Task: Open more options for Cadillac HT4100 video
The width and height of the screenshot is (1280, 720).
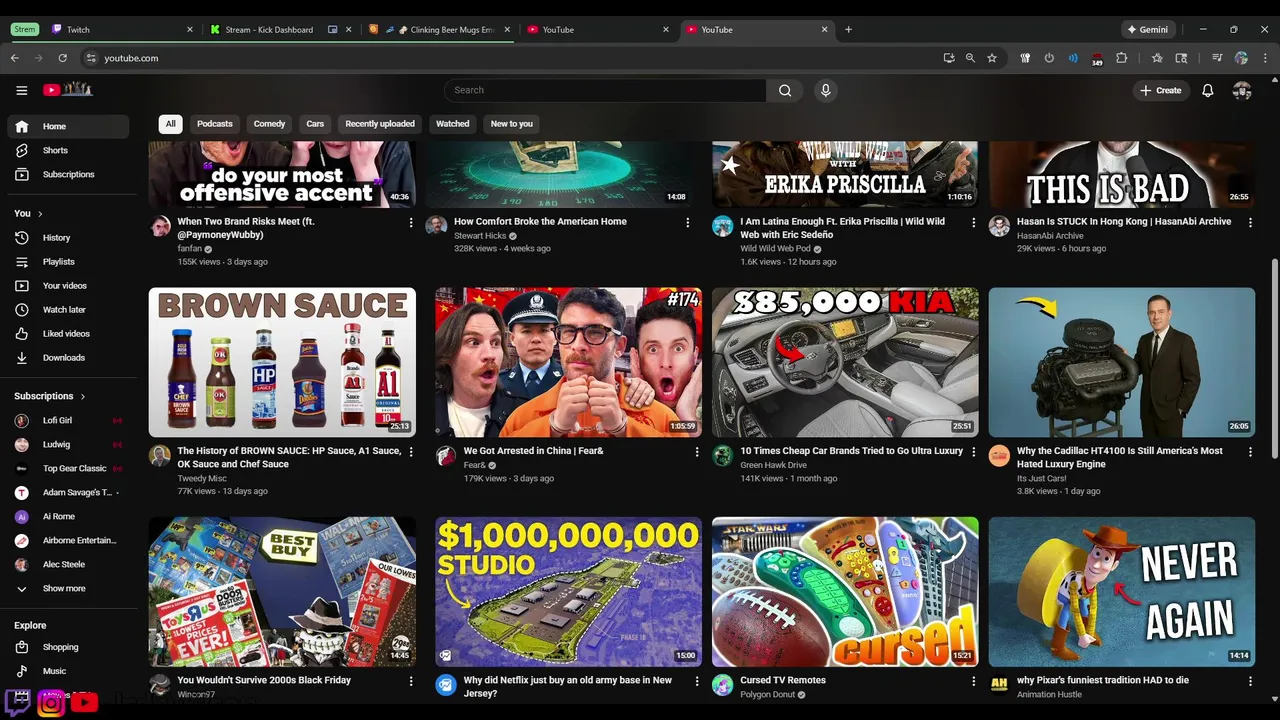Action: (x=1250, y=452)
